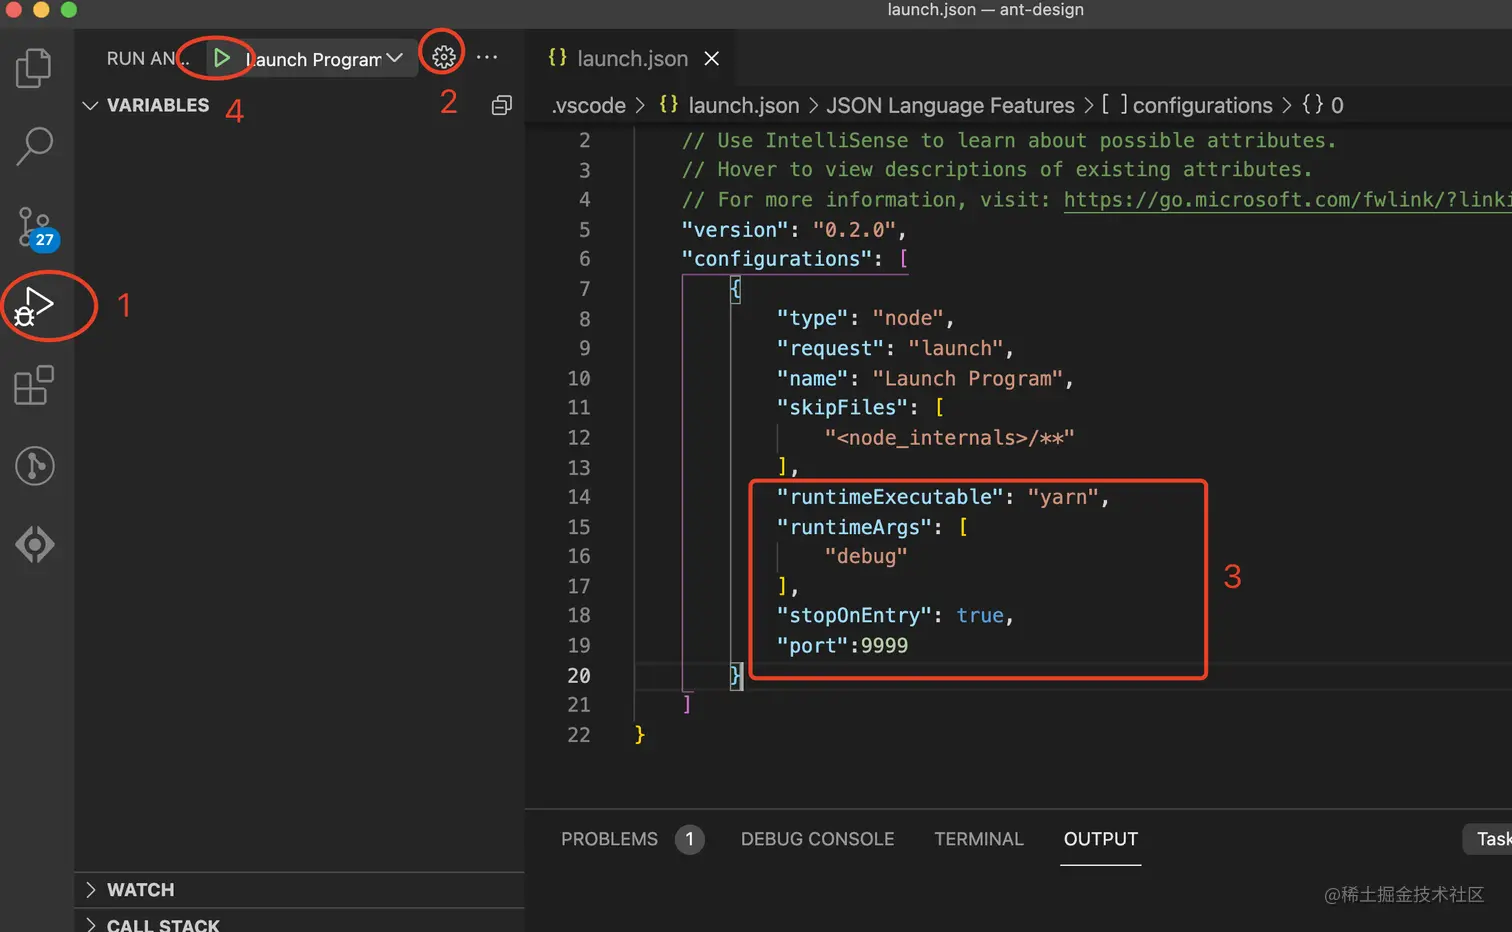Screen dimensions: 1512x932
Task: Click the port value 9999
Action: click(884, 645)
